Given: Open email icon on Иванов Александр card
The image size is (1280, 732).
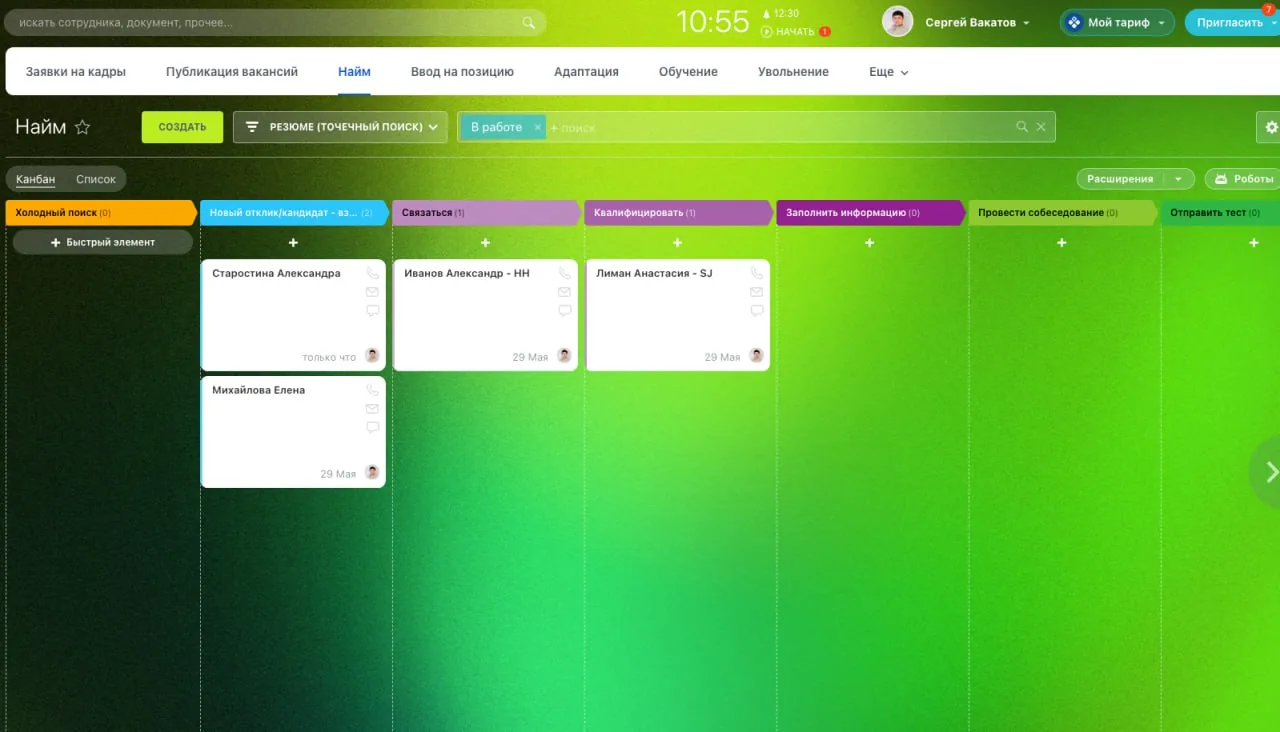Looking at the screenshot, I should [564, 292].
